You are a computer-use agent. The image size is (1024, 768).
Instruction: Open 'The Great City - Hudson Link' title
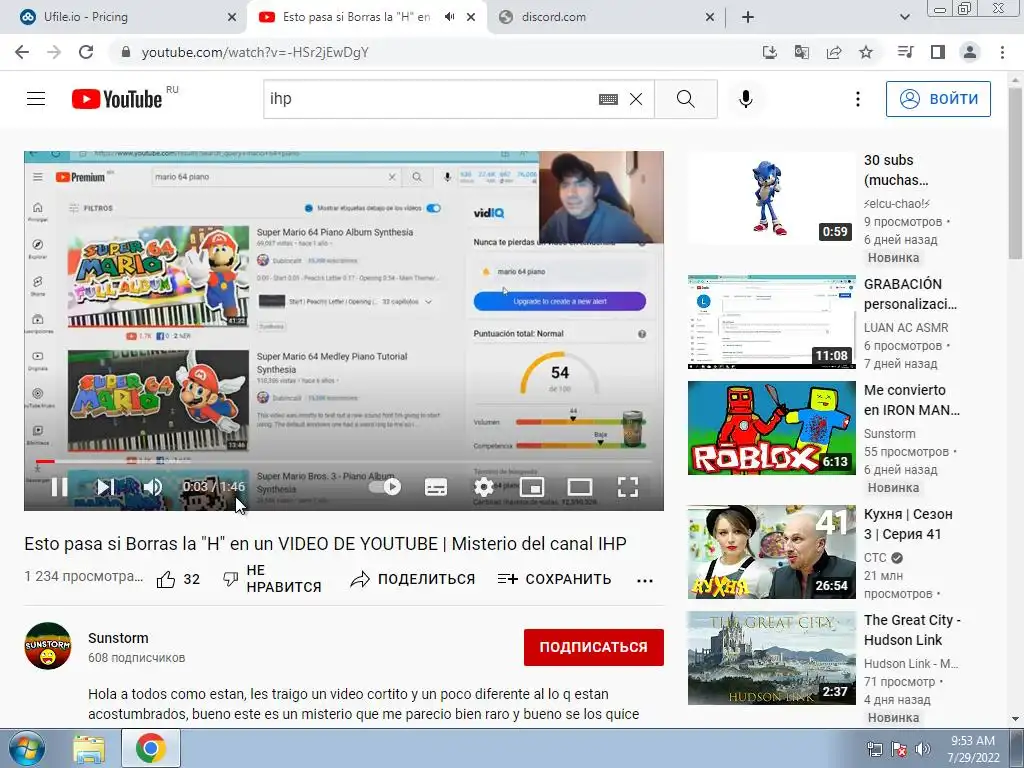(912, 630)
